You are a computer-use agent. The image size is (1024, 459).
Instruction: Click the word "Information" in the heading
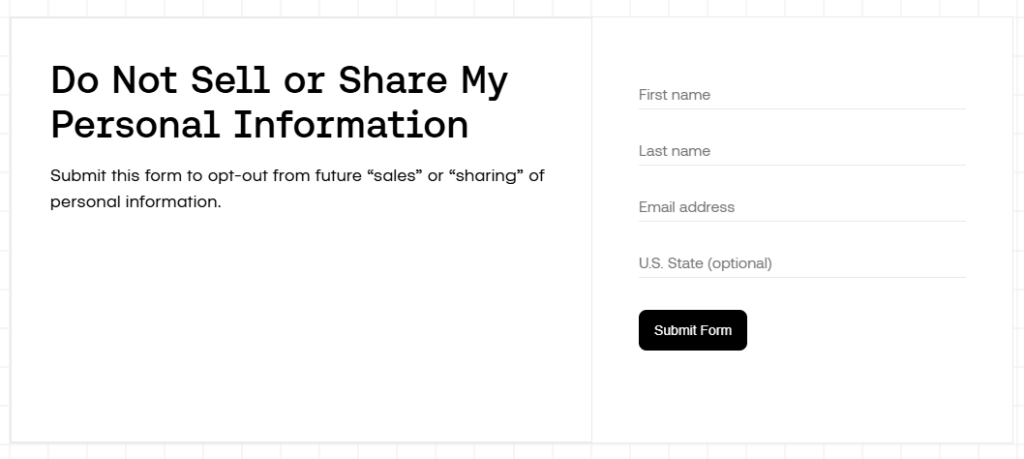[351, 125]
